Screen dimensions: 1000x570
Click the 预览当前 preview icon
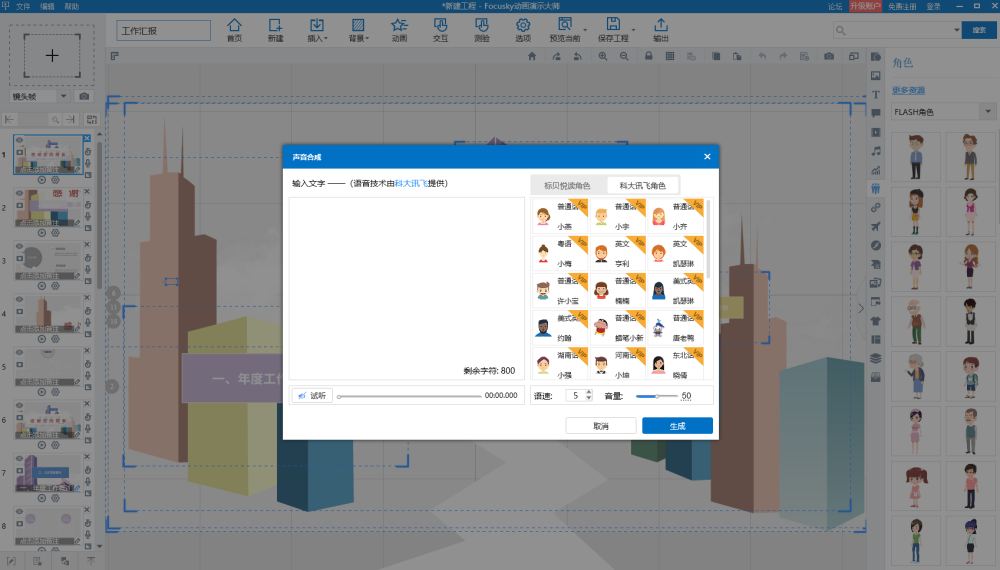pyautogui.click(x=564, y=29)
